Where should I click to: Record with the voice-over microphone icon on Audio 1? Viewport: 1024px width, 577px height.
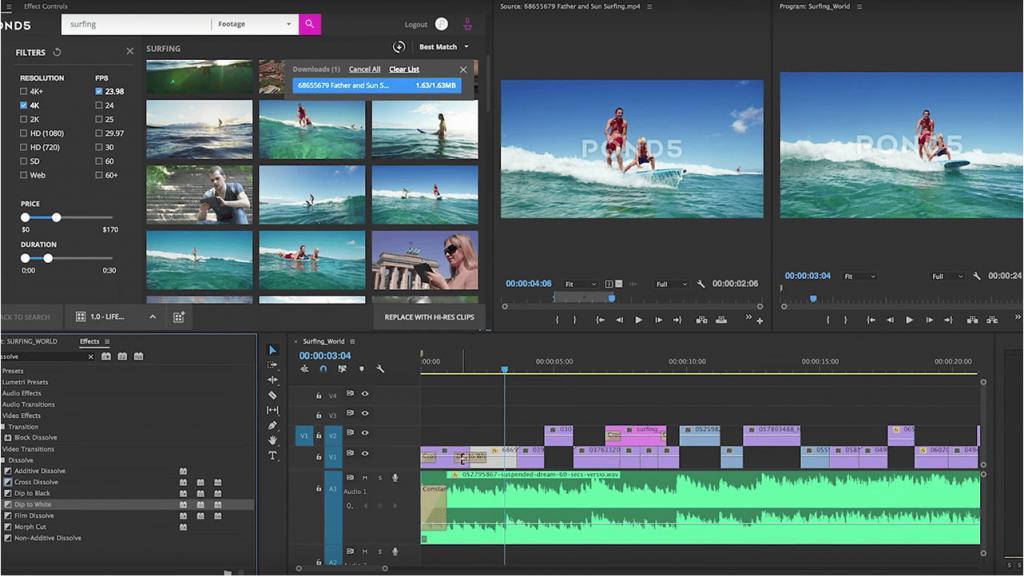396,478
